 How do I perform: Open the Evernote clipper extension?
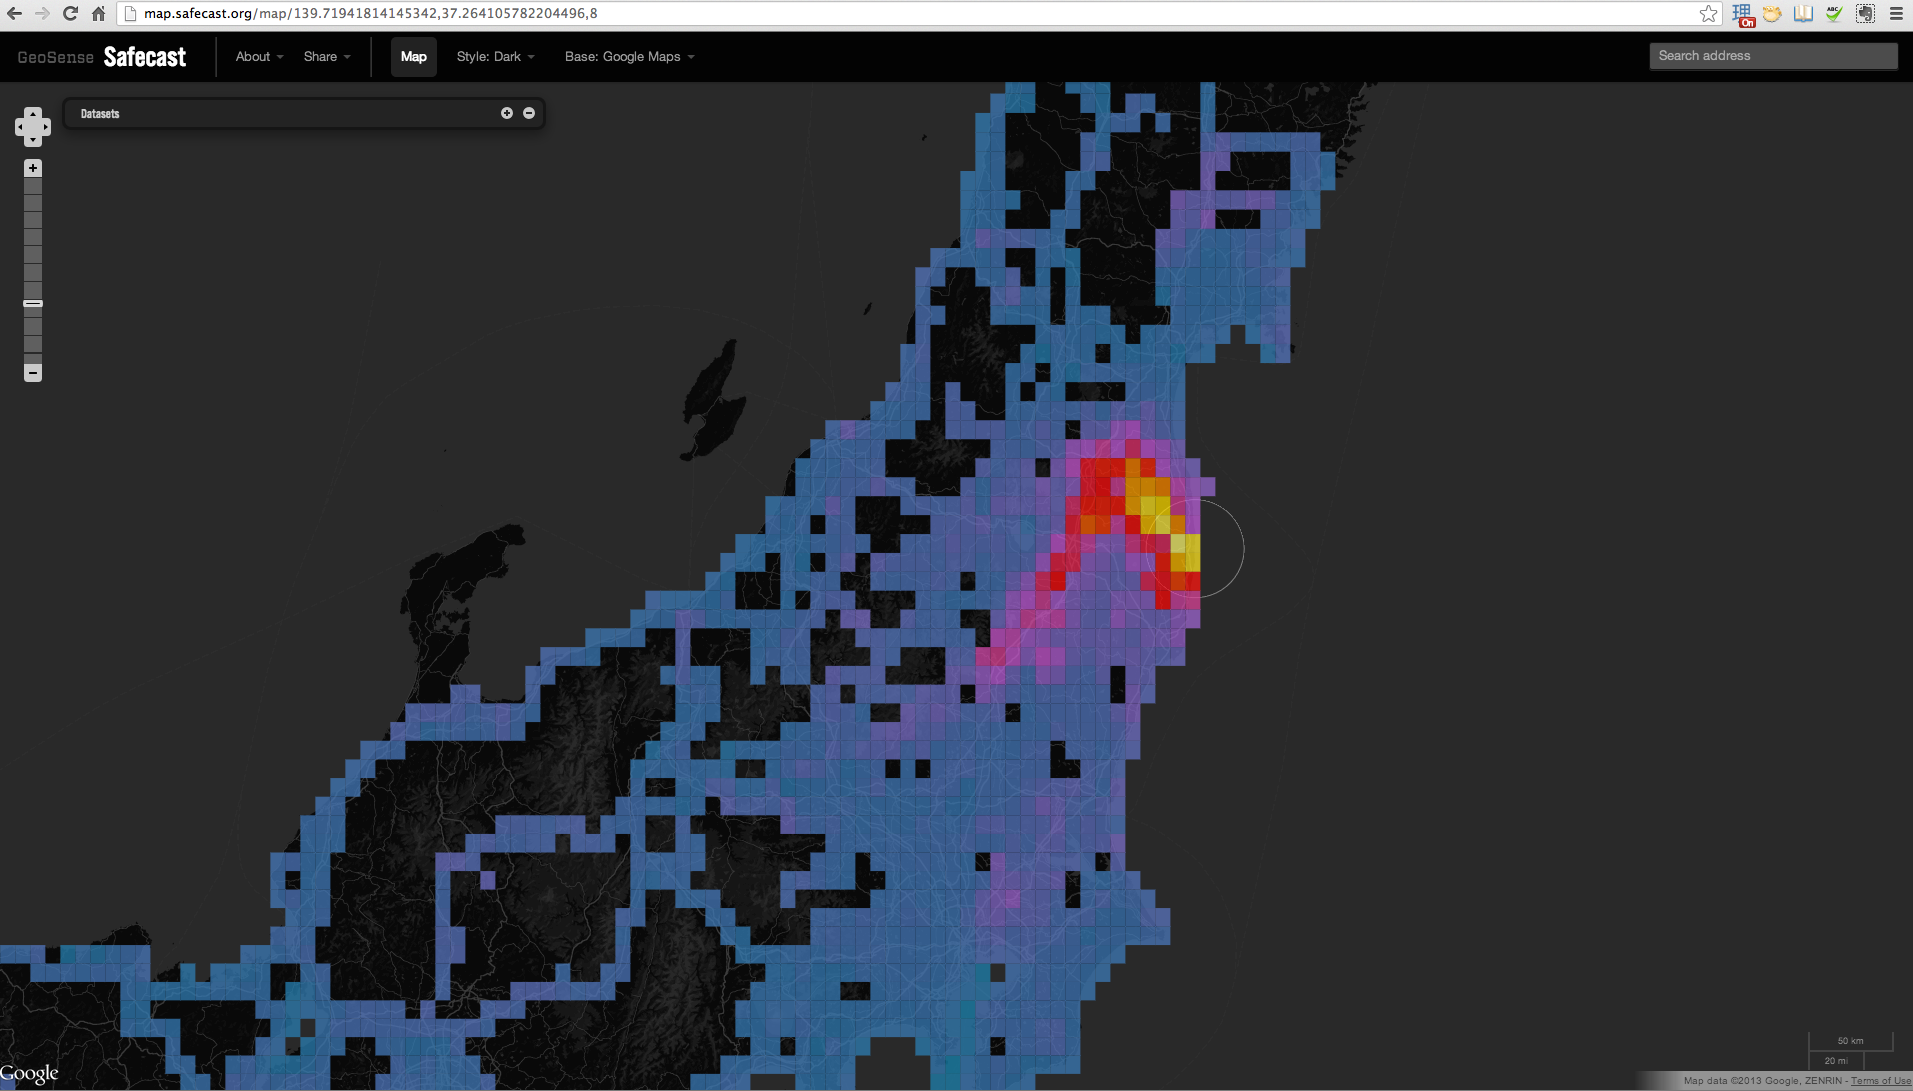coord(1865,14)
